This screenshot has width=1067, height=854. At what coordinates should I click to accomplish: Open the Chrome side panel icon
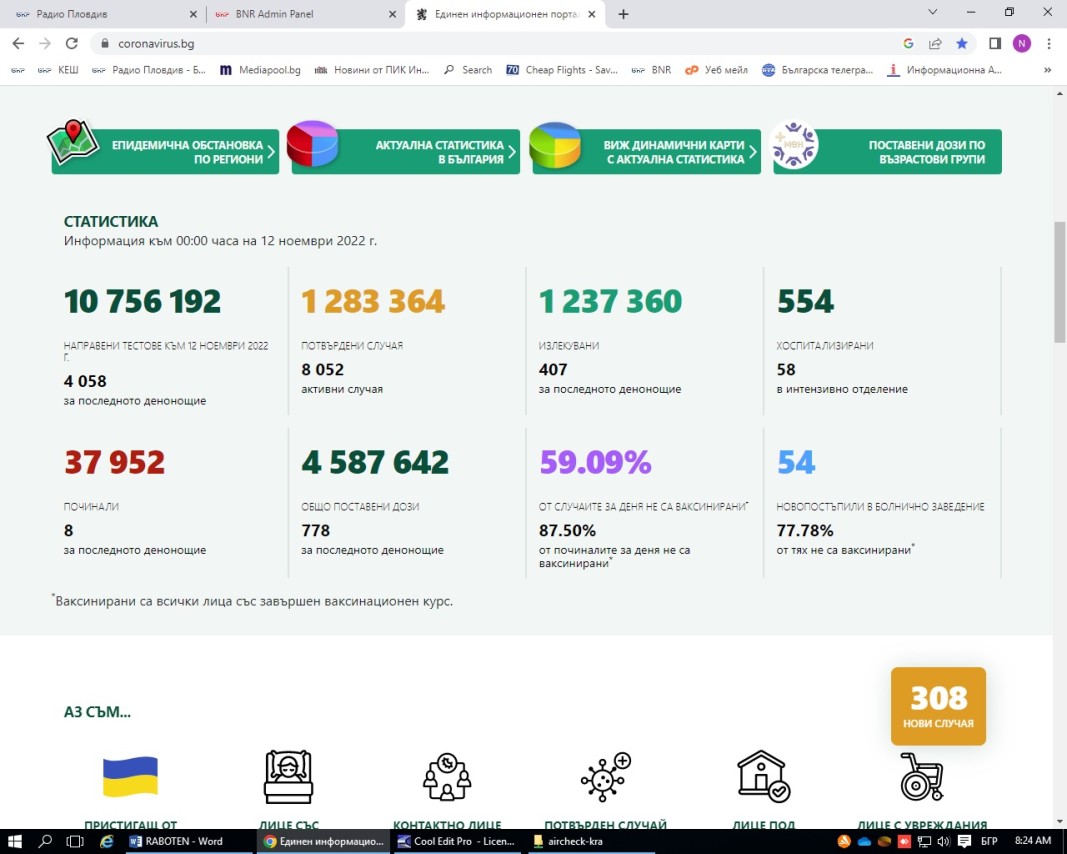pos(995,43)
